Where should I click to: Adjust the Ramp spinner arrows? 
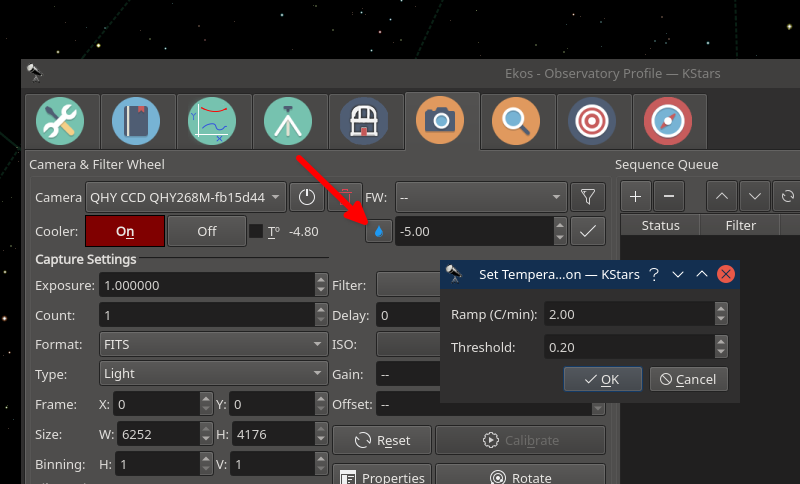click(721, 314)
